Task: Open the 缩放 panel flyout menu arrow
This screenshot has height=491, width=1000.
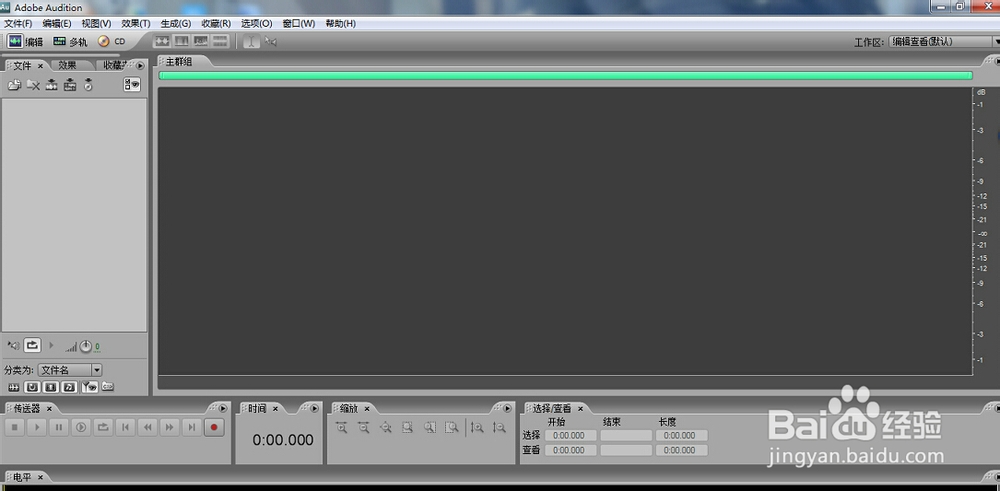Action: click(x=508, y=408)
